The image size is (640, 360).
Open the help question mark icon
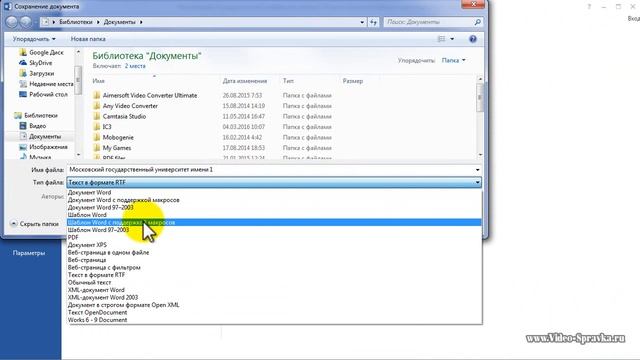[473, 39]
